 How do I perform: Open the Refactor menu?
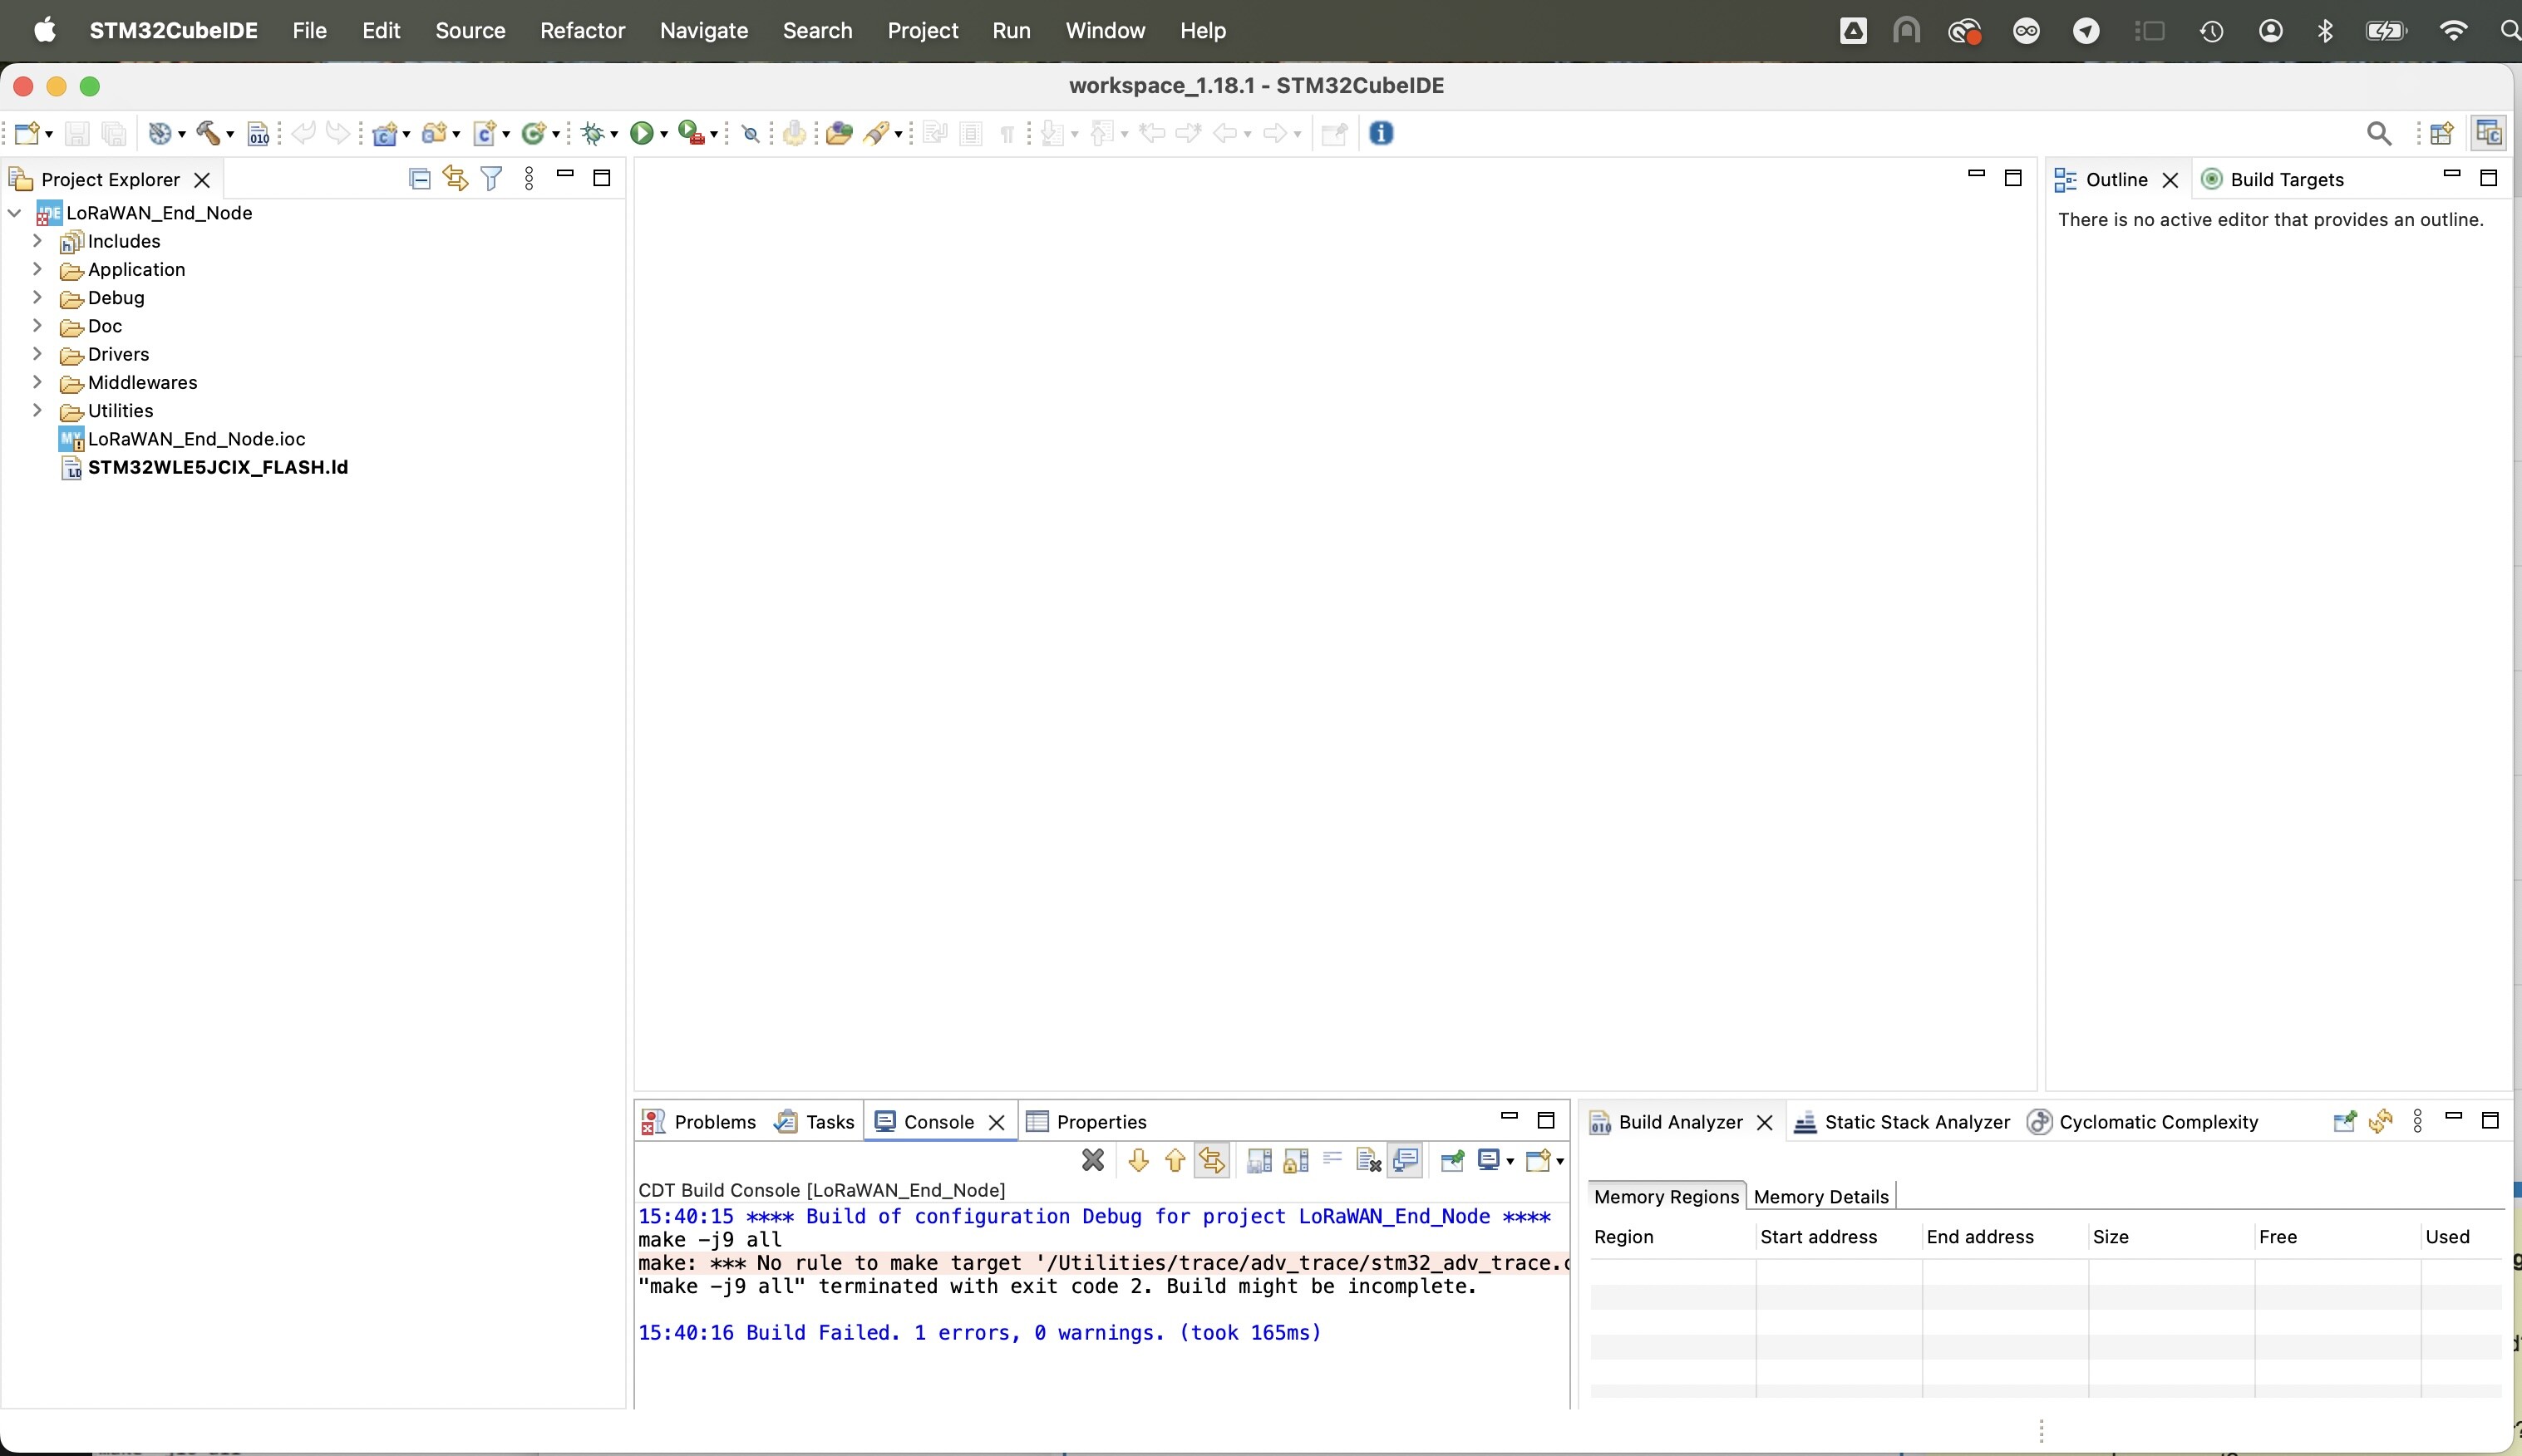point(582,31)
